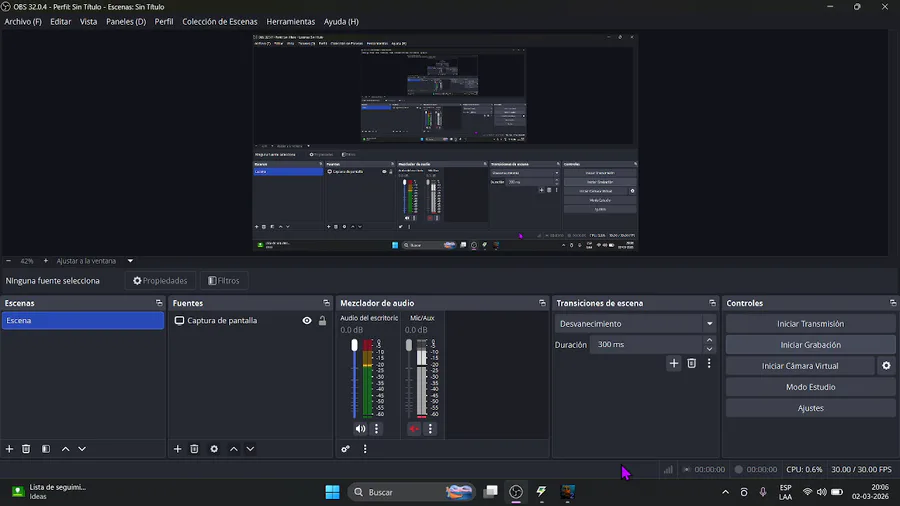This screenshot has width=900, height=506.
Task: Enable Modo Estudio
Action: pyautogui.click(x=810, y=387)
